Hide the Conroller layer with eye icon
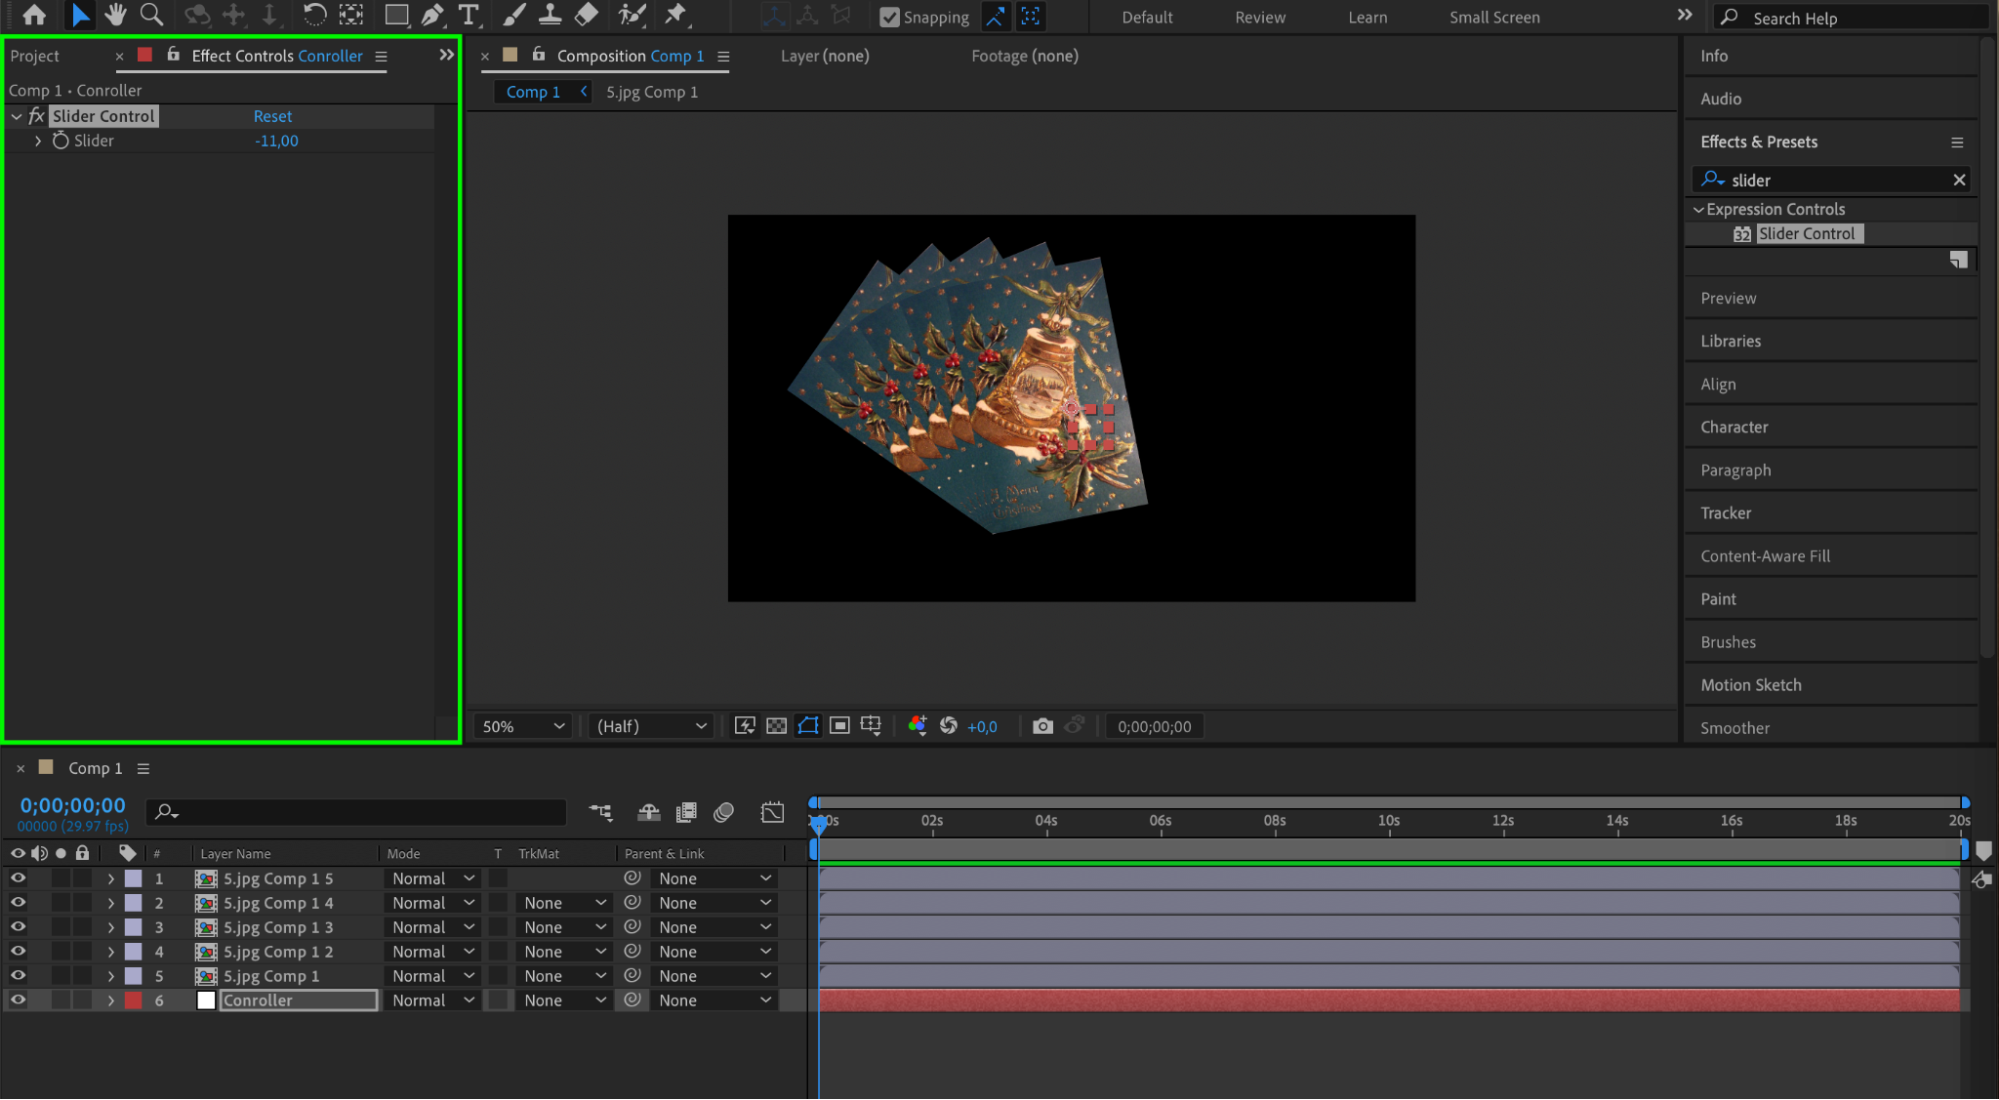 pos(18,1000)
